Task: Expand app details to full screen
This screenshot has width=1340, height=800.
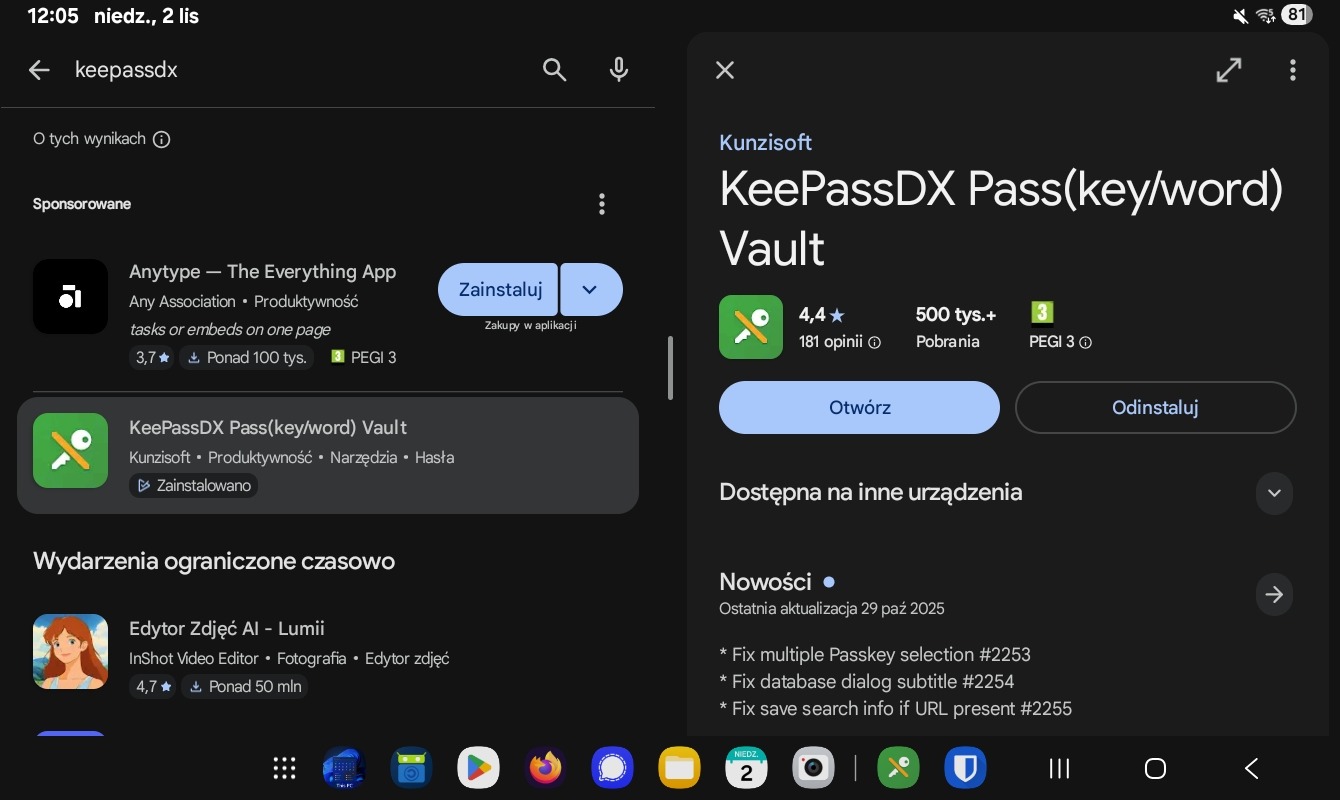Action: [x=1228, y=70]
